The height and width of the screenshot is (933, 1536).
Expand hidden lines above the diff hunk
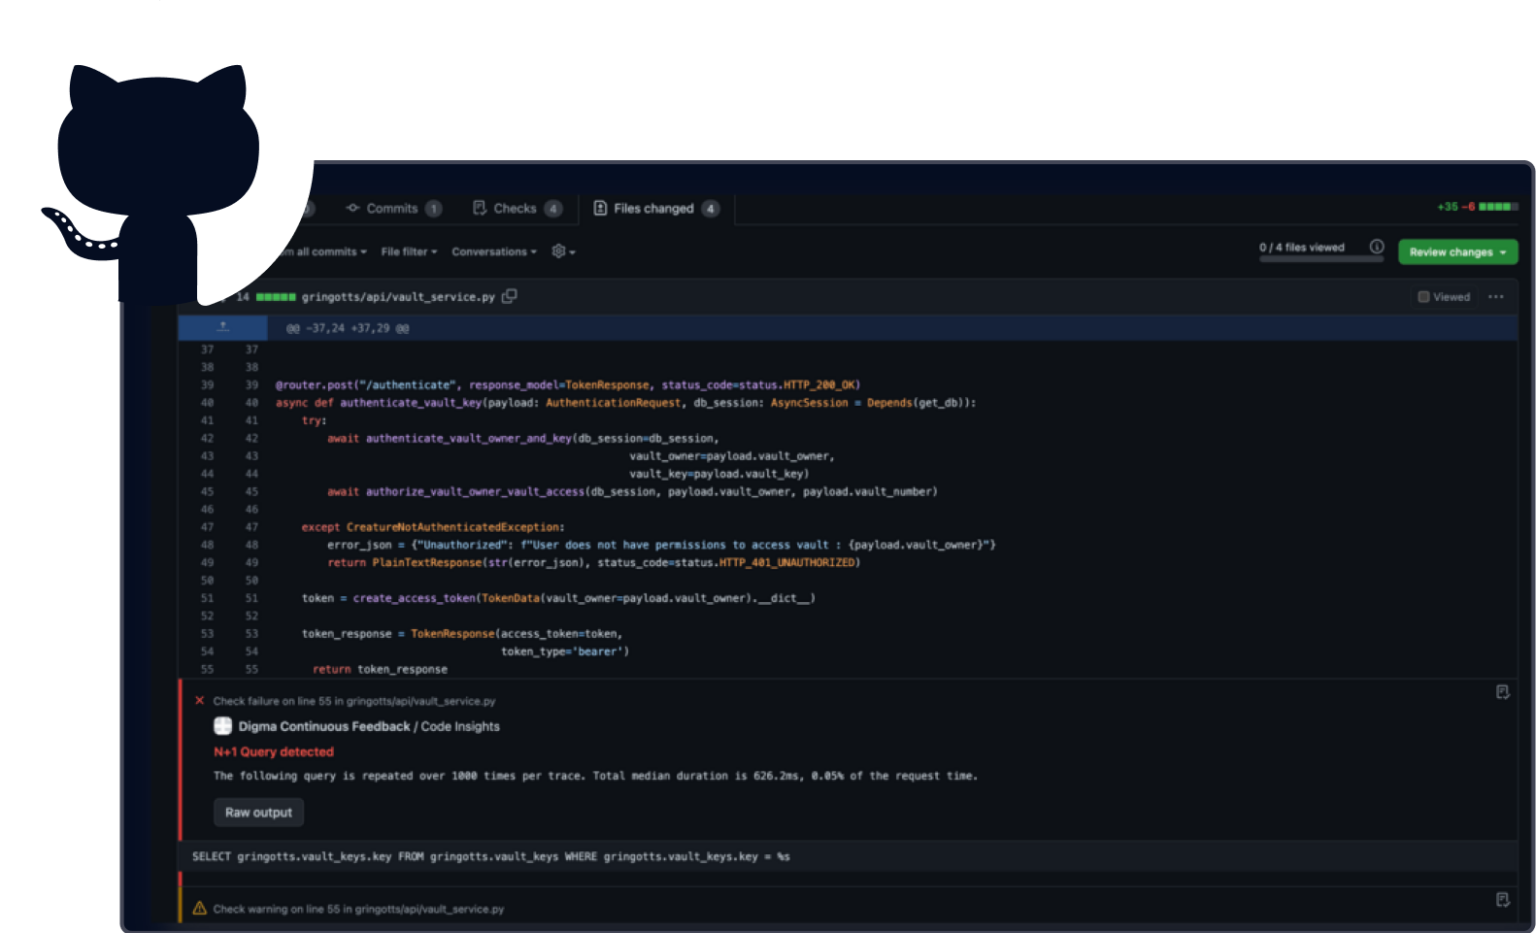[x=223, y=327]
